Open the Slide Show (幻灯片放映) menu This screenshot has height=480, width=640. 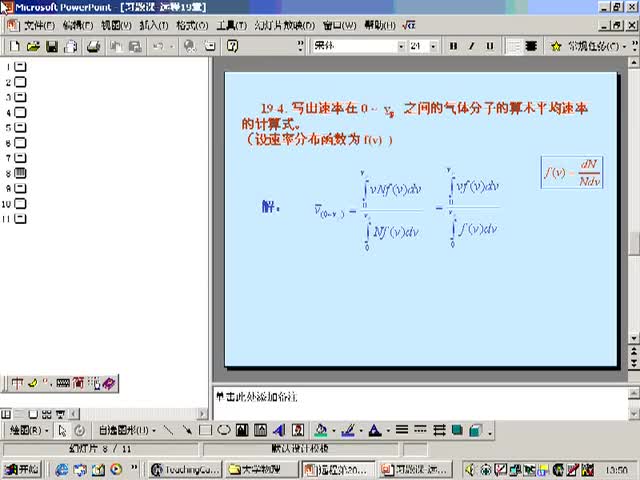[285, 26]
